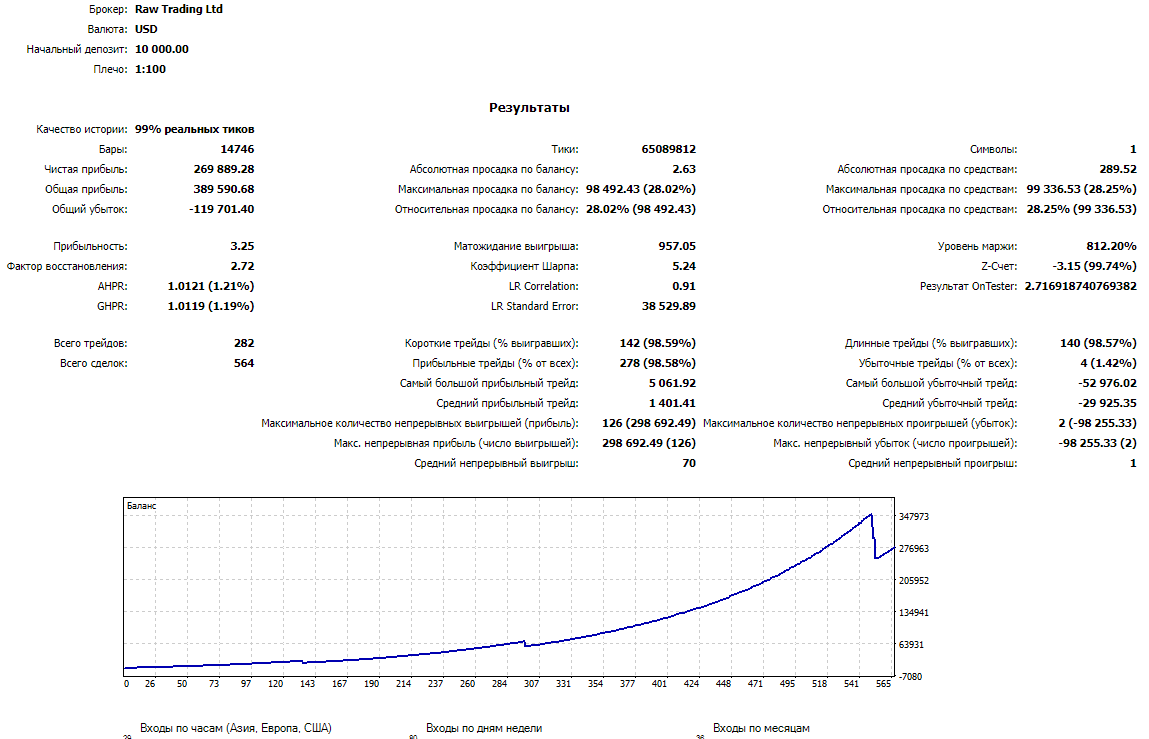1149x739 pixels.
Task: Click the Матожидание выигрыша label
Action: pos(516,246)
